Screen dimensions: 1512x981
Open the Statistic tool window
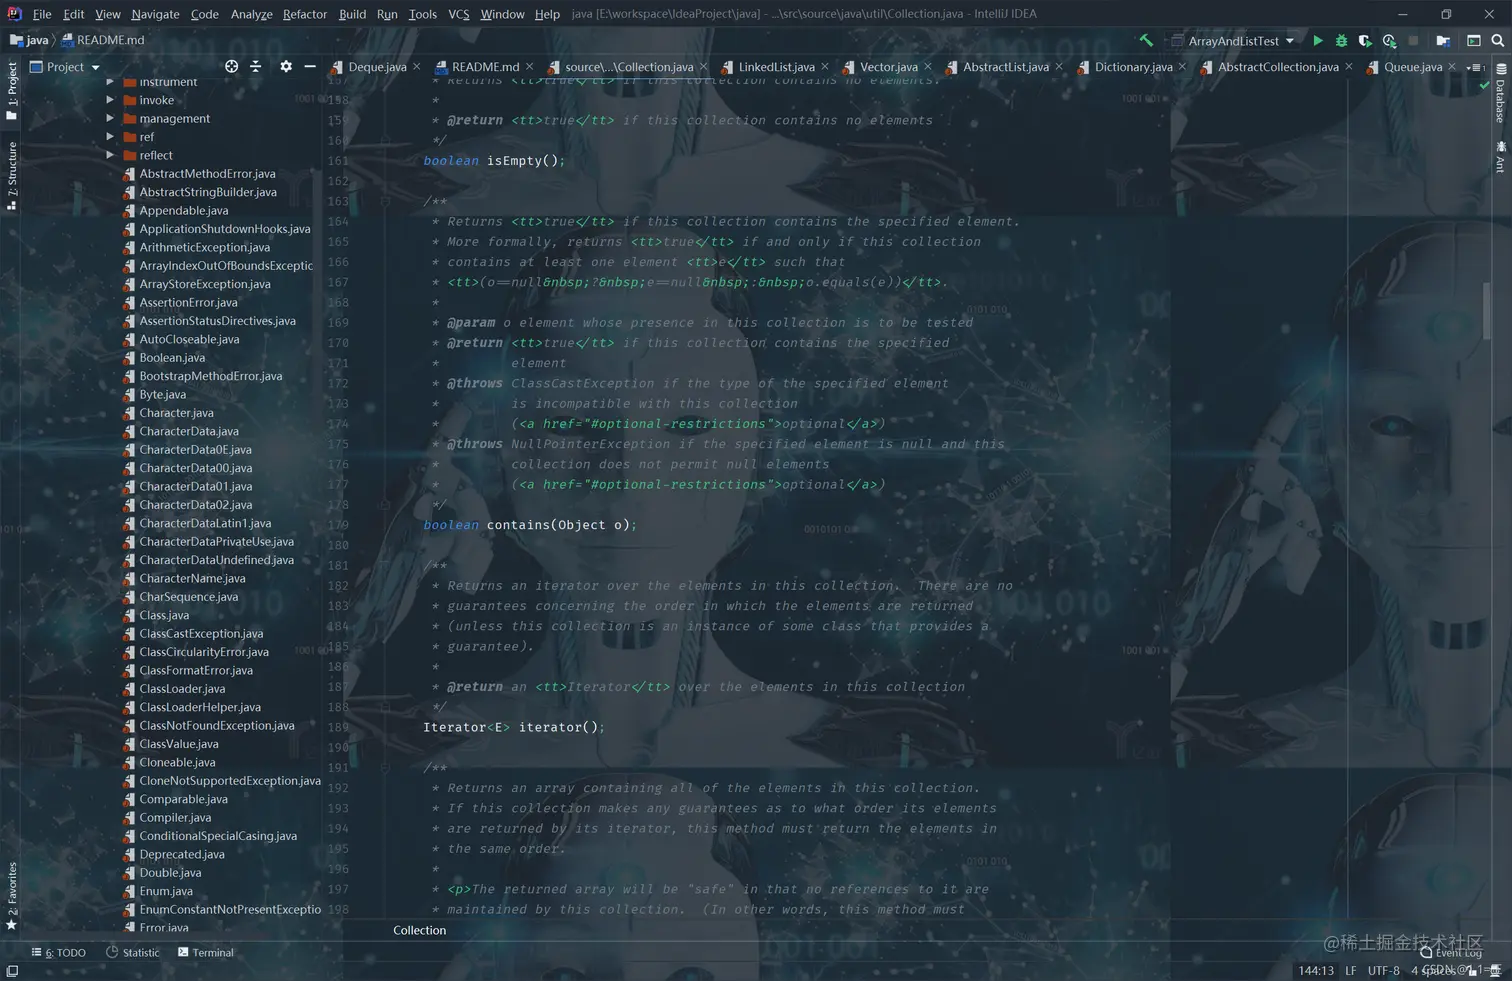132,952
